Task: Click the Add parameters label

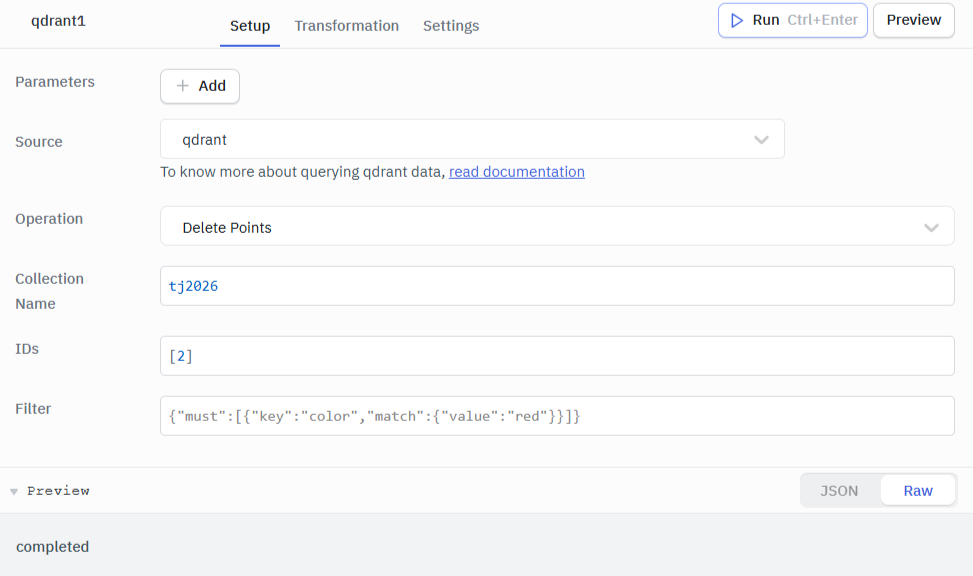Action: 212,86
